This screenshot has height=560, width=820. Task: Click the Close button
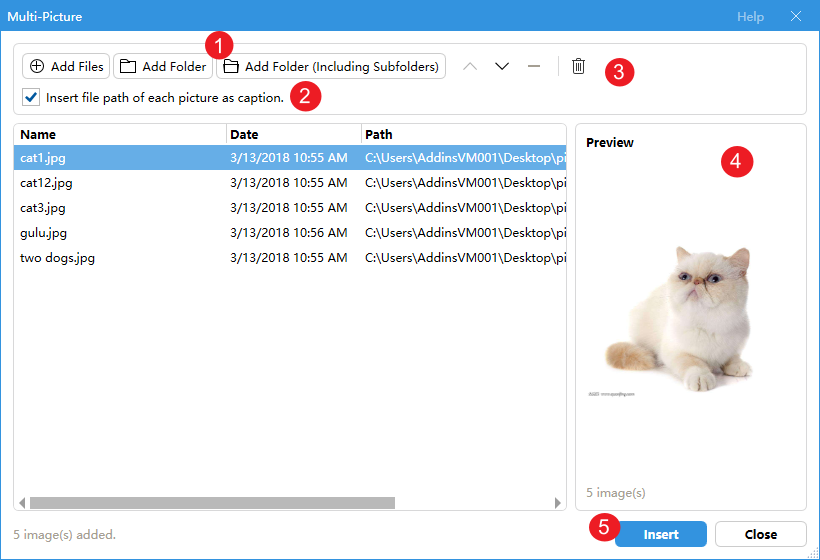point(761,534)
